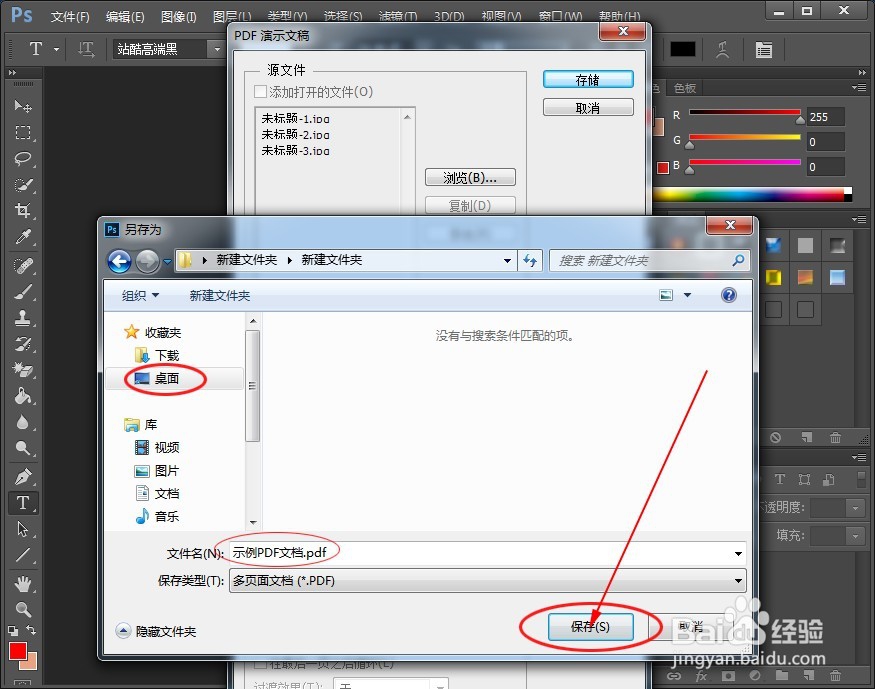Select 未标题-2.jpg in source files list
The height and width of the screenshot is (689, 875).
click(x=296, y=134)
